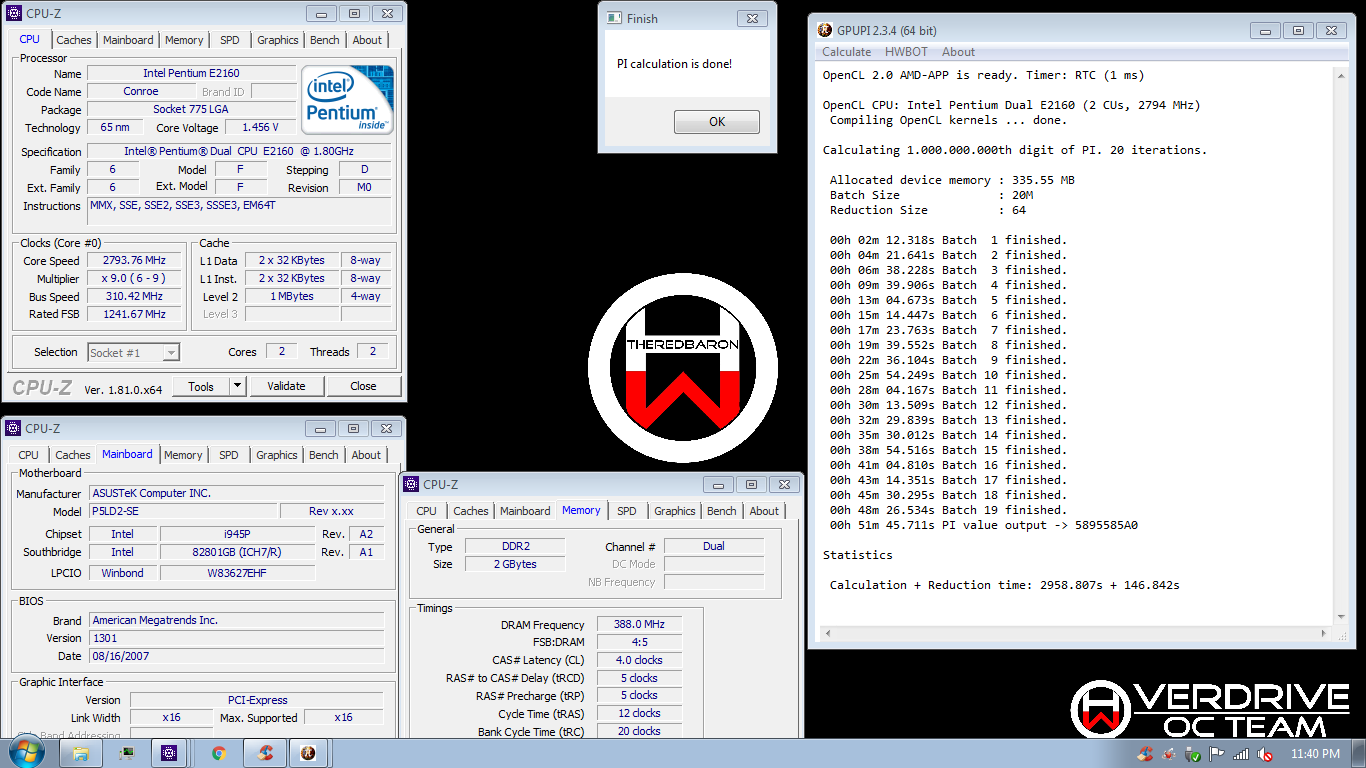
Task: Click OK in the Finish dialog
Action: tap(717, 122)
